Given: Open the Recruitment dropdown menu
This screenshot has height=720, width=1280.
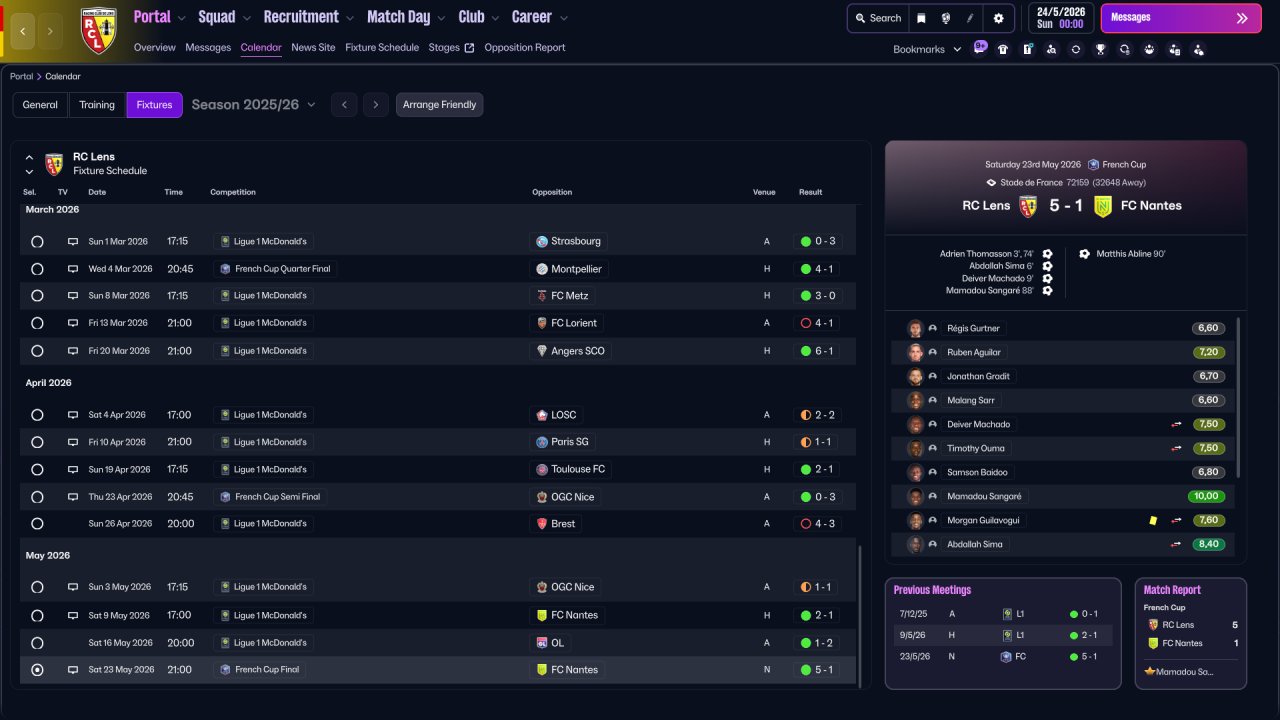Looking at the screenshot, I should 309,17.
